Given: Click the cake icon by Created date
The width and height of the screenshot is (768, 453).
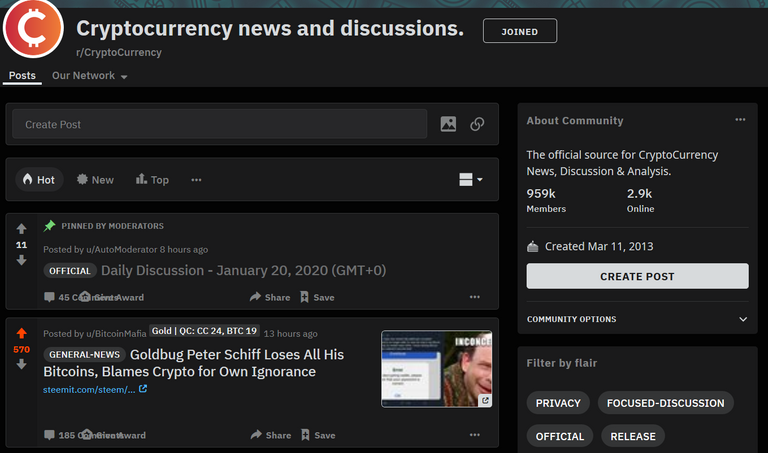Looking at the screenshot, I should 532,246.
